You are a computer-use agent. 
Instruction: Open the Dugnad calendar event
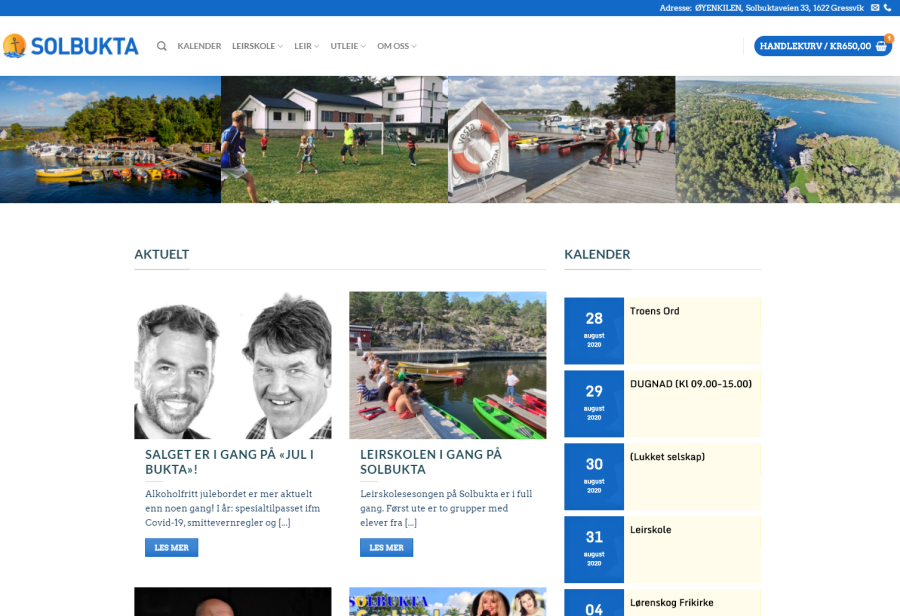(690, 384)
